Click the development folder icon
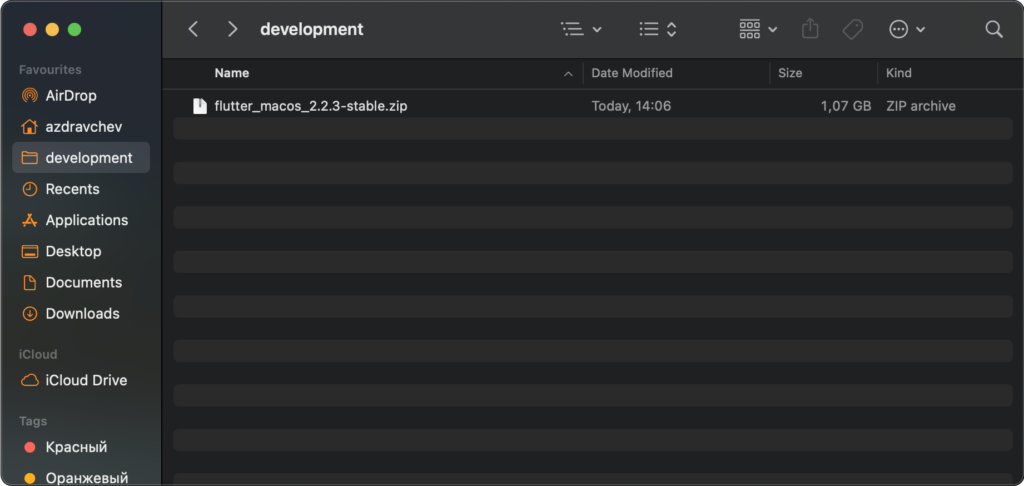The image size is (1024, 486). (29, 157)
